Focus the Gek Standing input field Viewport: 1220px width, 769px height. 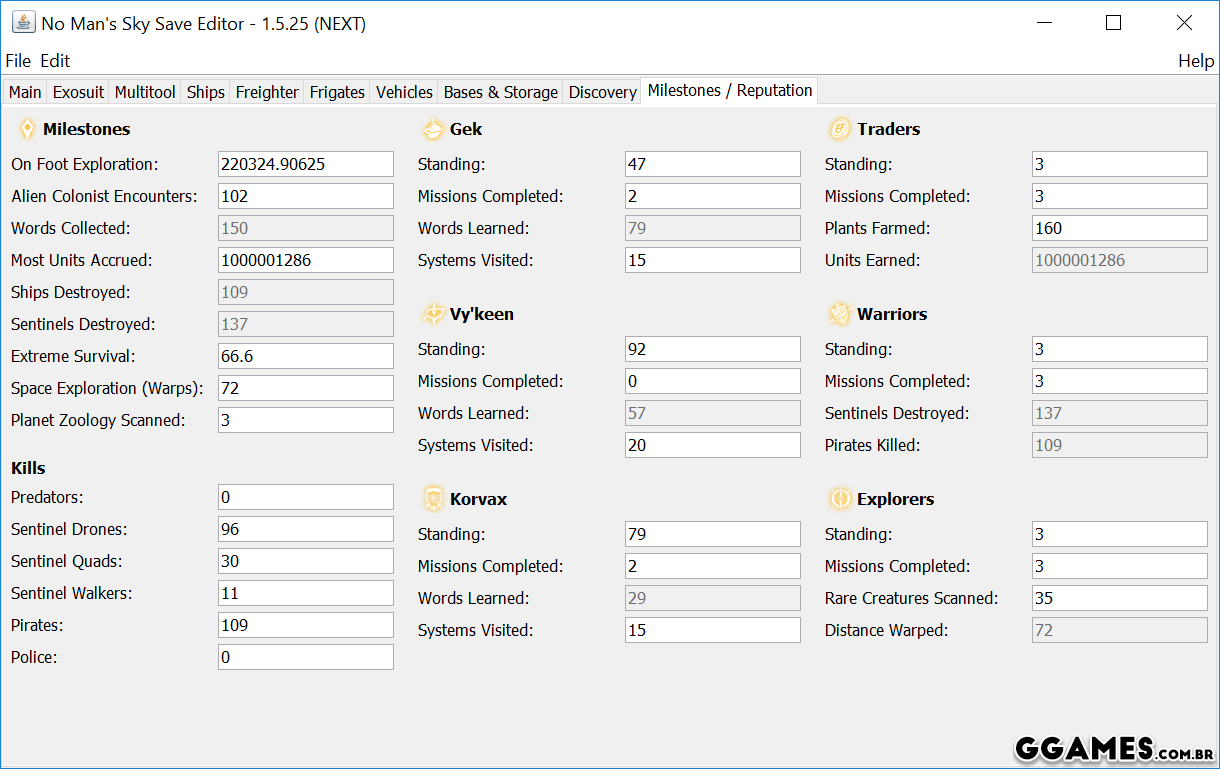pyautogui.click(x=712, y=164)
